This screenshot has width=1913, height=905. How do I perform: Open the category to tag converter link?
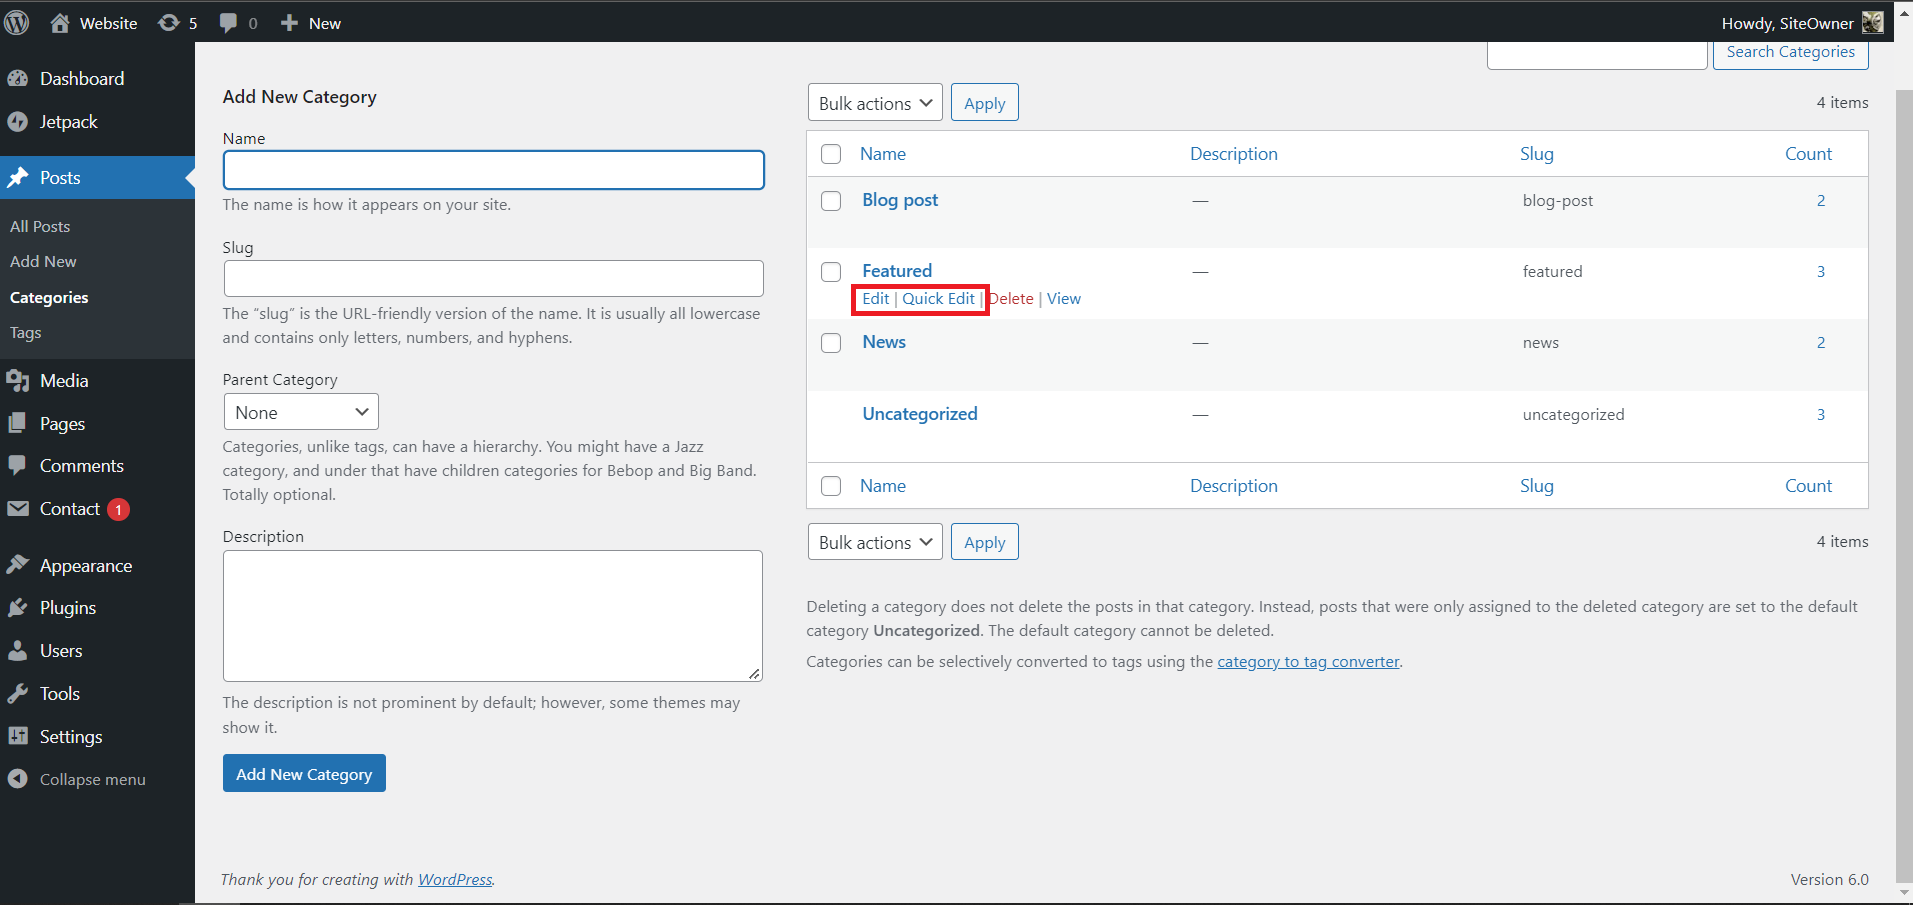[x=1308, y=661]
